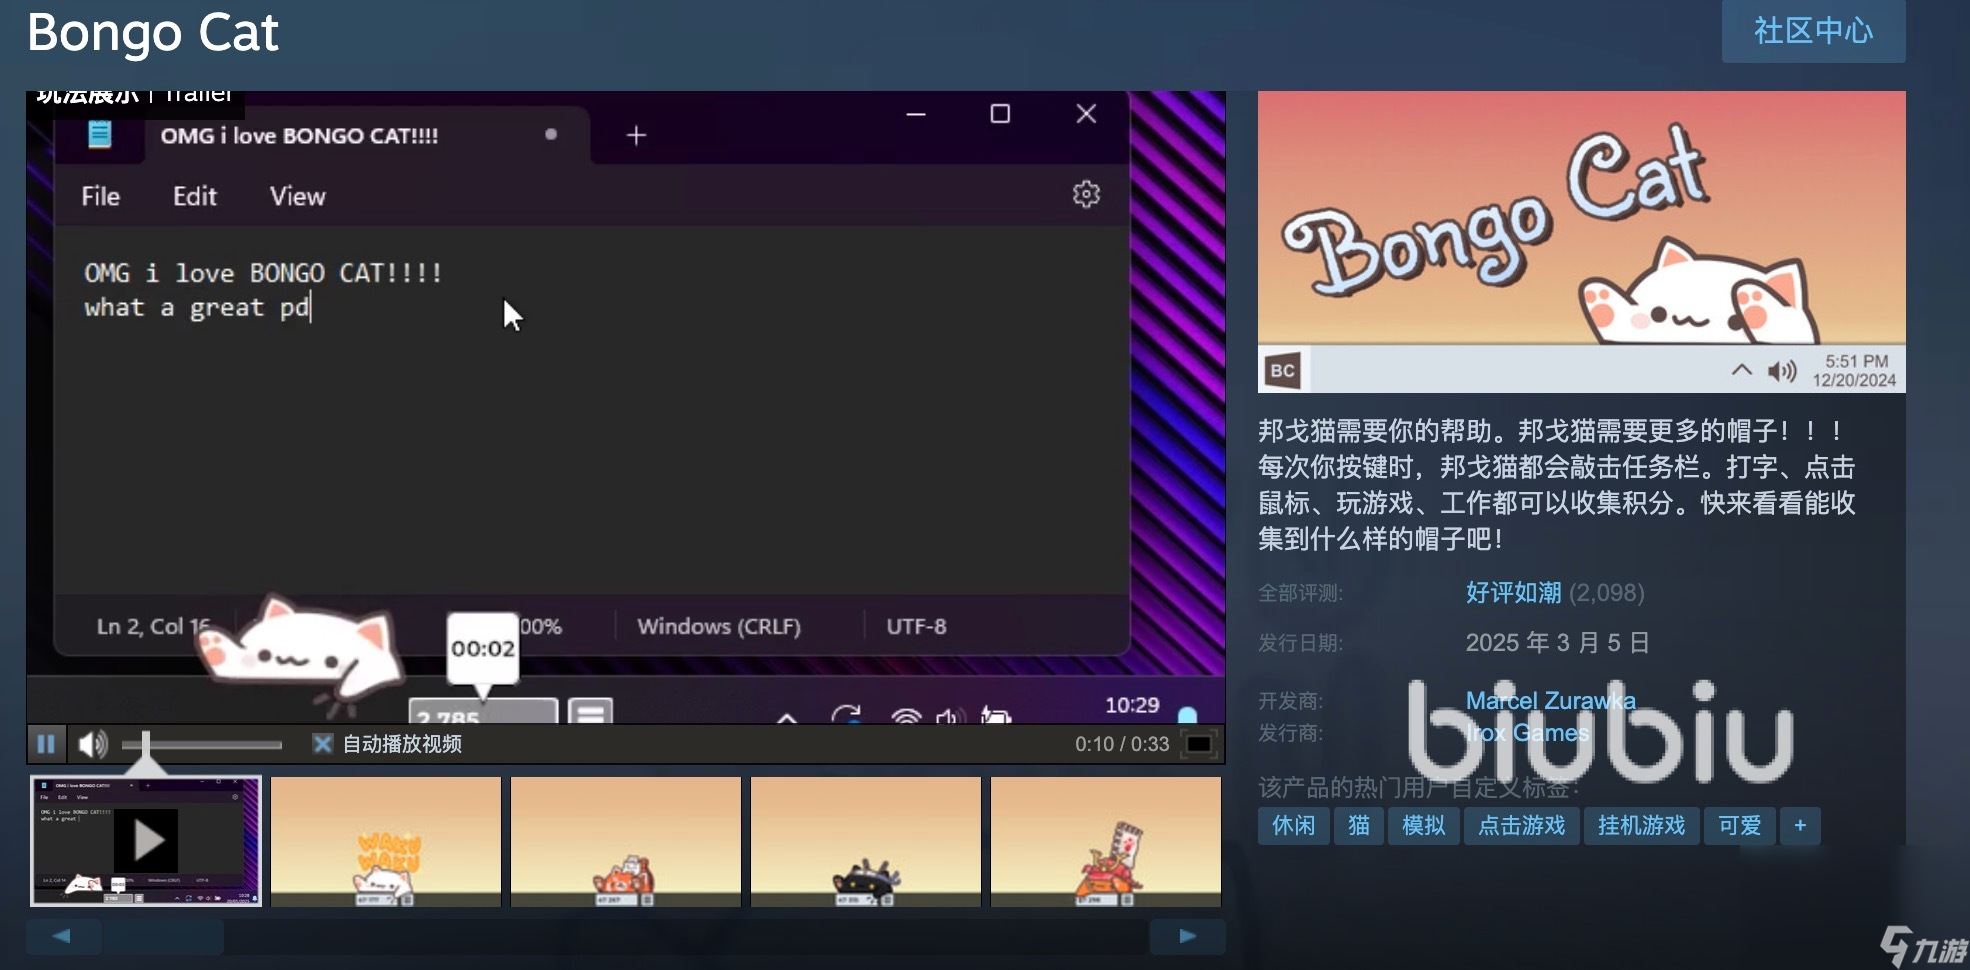Click the release date 2025 年 3 月 5 日

1557,643
